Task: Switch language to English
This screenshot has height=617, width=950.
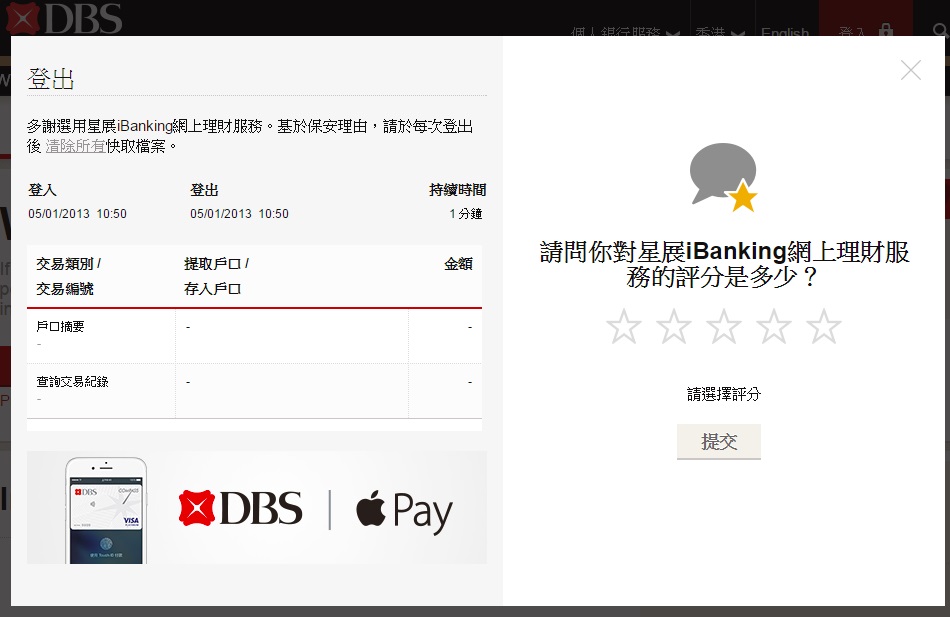Action: (x=784, y=32)
